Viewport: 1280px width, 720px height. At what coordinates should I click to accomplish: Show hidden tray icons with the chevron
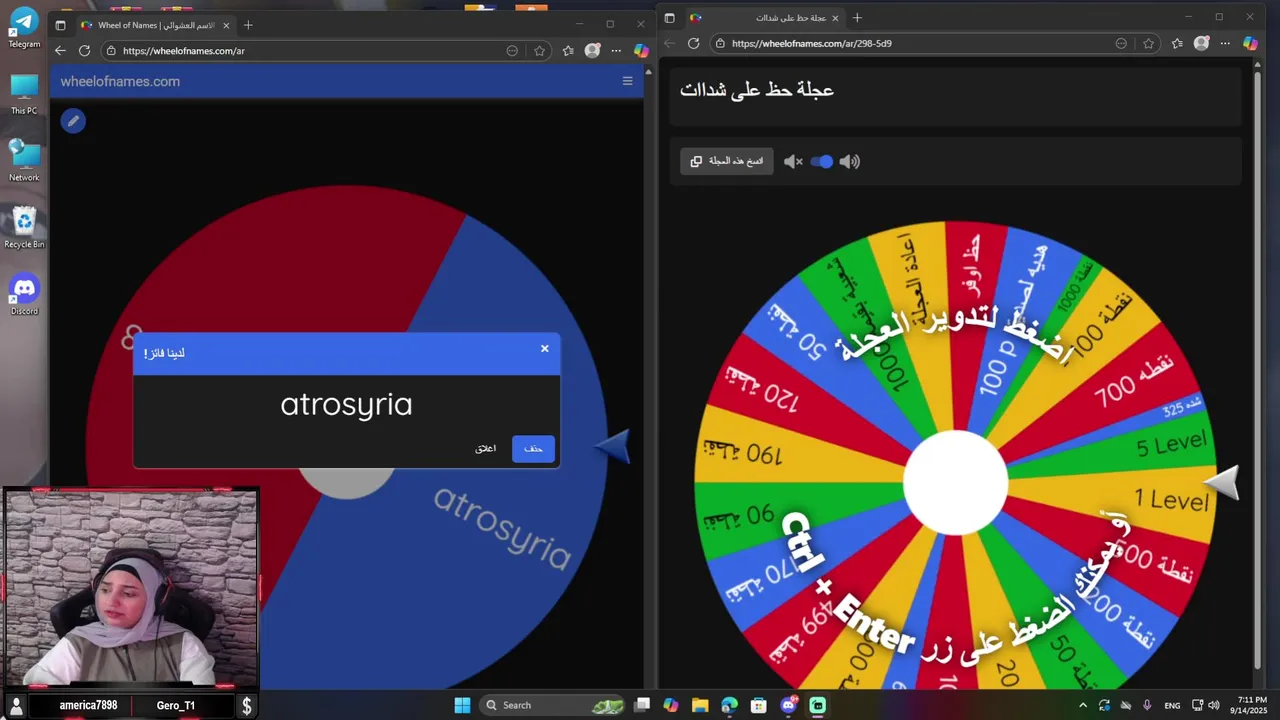(1082, 705)
